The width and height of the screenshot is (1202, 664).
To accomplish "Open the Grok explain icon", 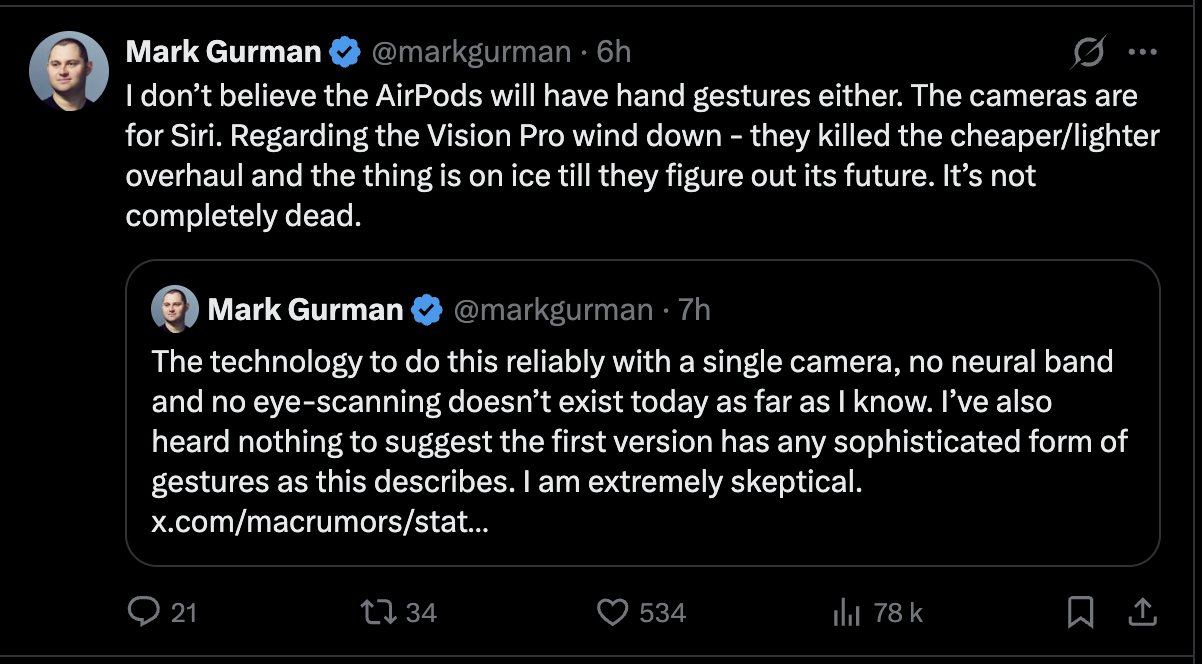I will click(x=1088, y=53).
